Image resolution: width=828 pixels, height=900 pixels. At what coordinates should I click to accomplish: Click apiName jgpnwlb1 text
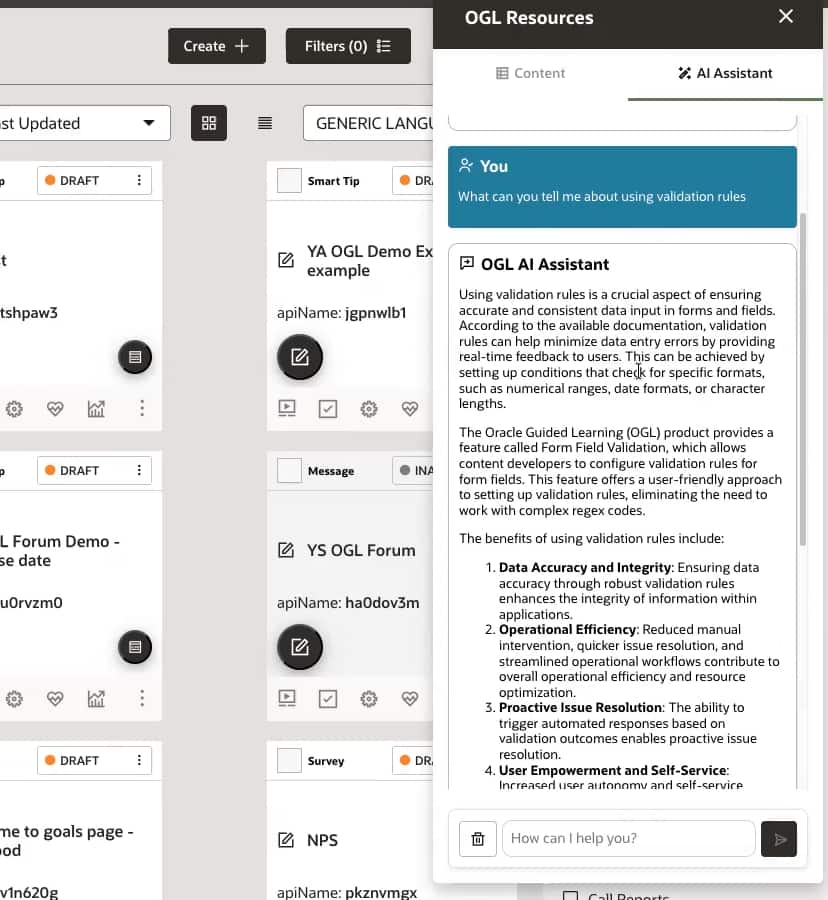point(342,313)
